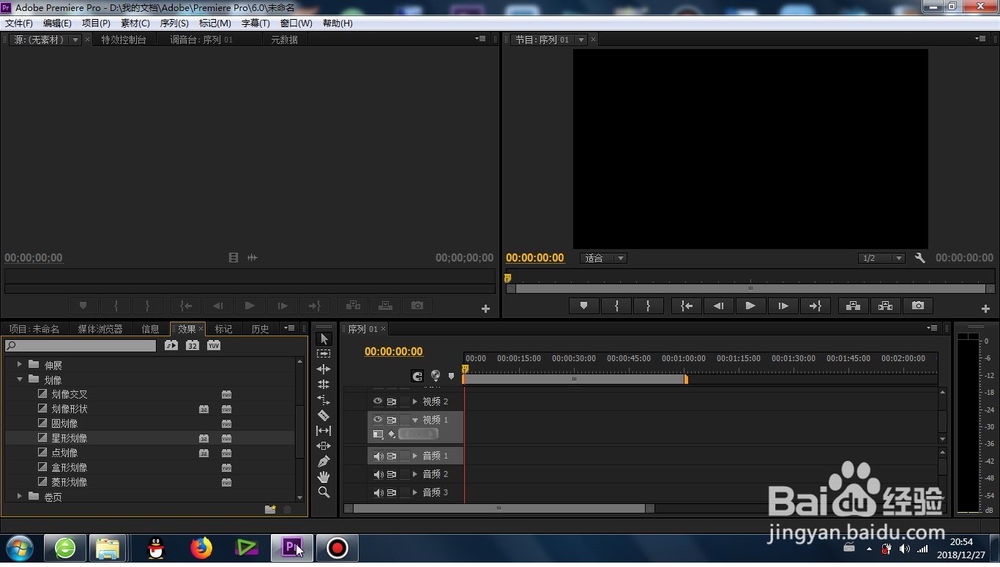This screenshot has height=567, width=1000.
Task: Select the Track Select tool
Action: click(323, 353)
